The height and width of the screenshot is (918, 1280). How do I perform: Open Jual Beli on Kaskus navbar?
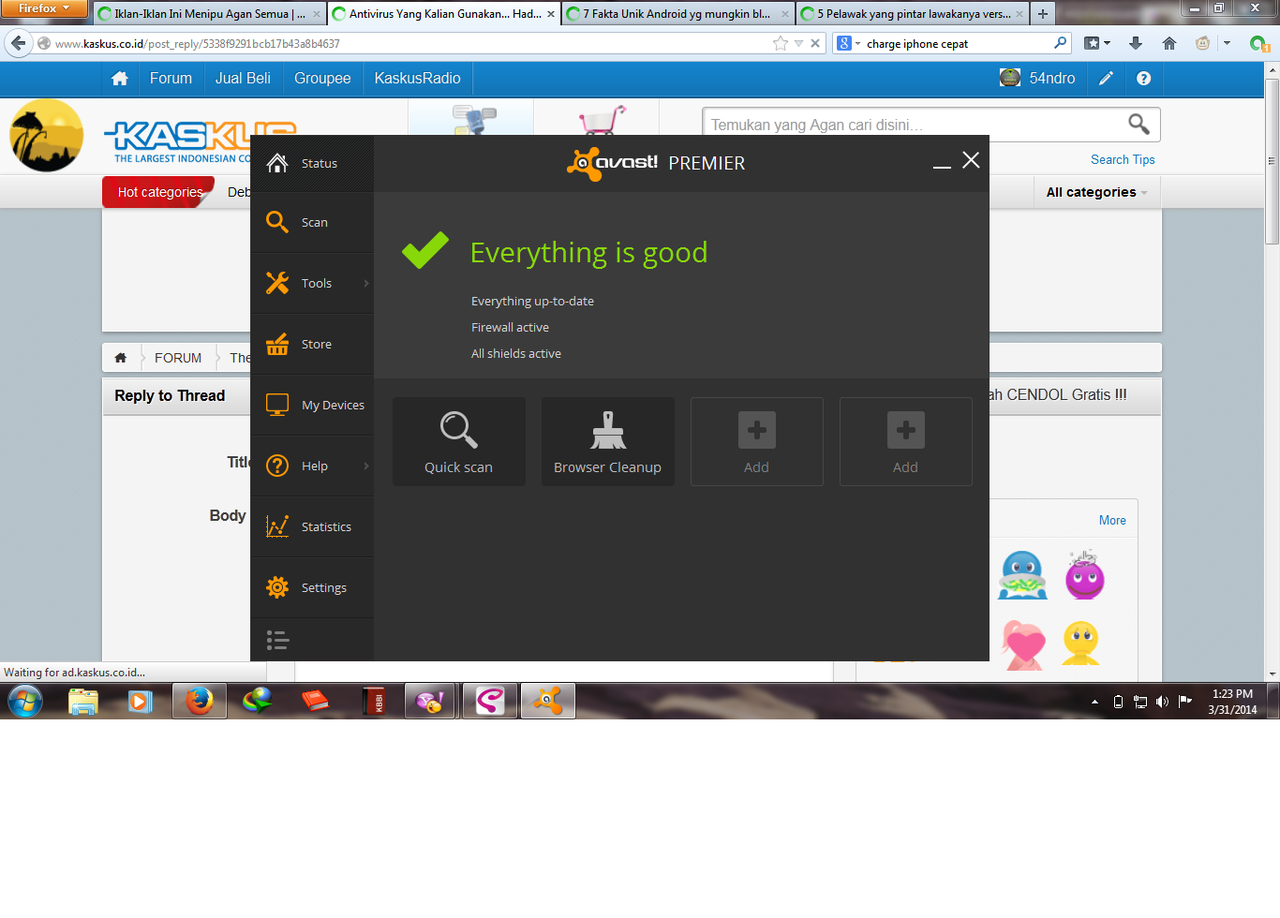tap(243, 78)
